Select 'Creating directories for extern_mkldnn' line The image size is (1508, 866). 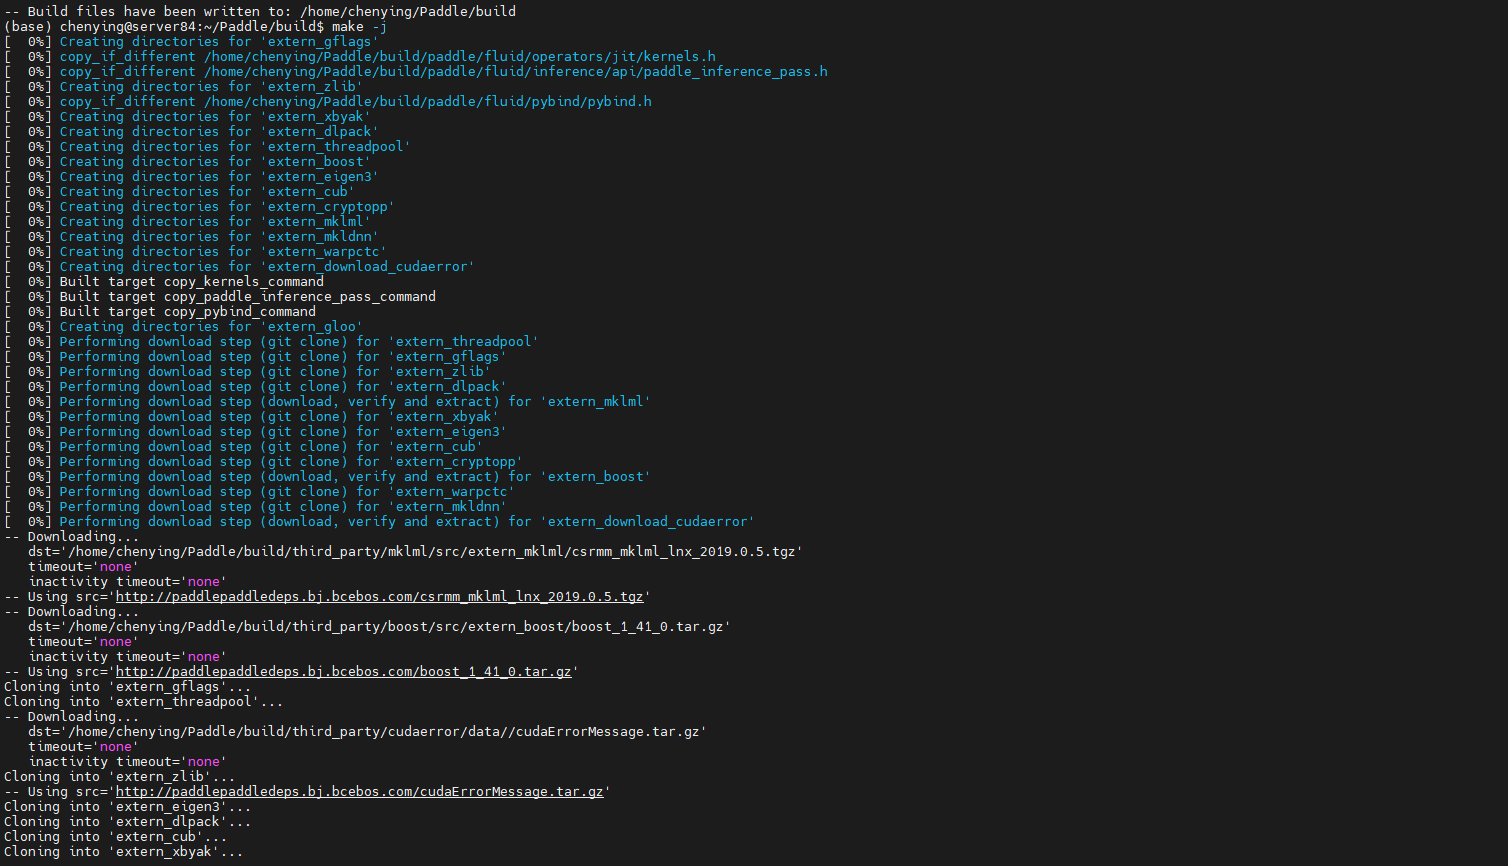click(x=192, y=236)
